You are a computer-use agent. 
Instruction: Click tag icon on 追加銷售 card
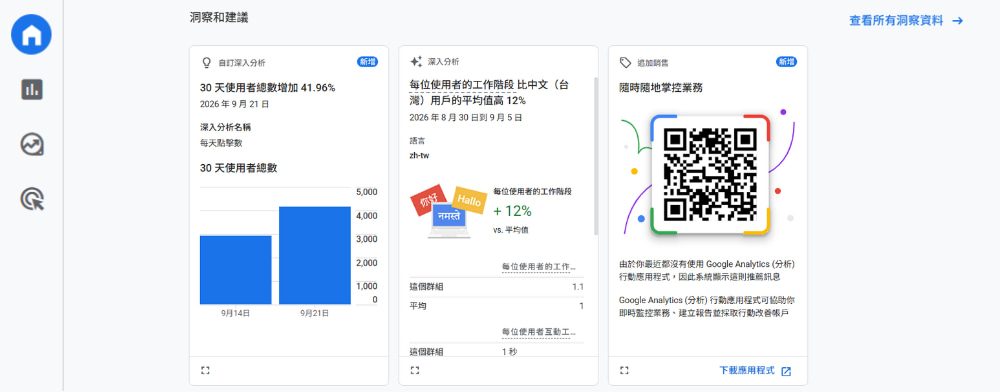coord(625,62)
